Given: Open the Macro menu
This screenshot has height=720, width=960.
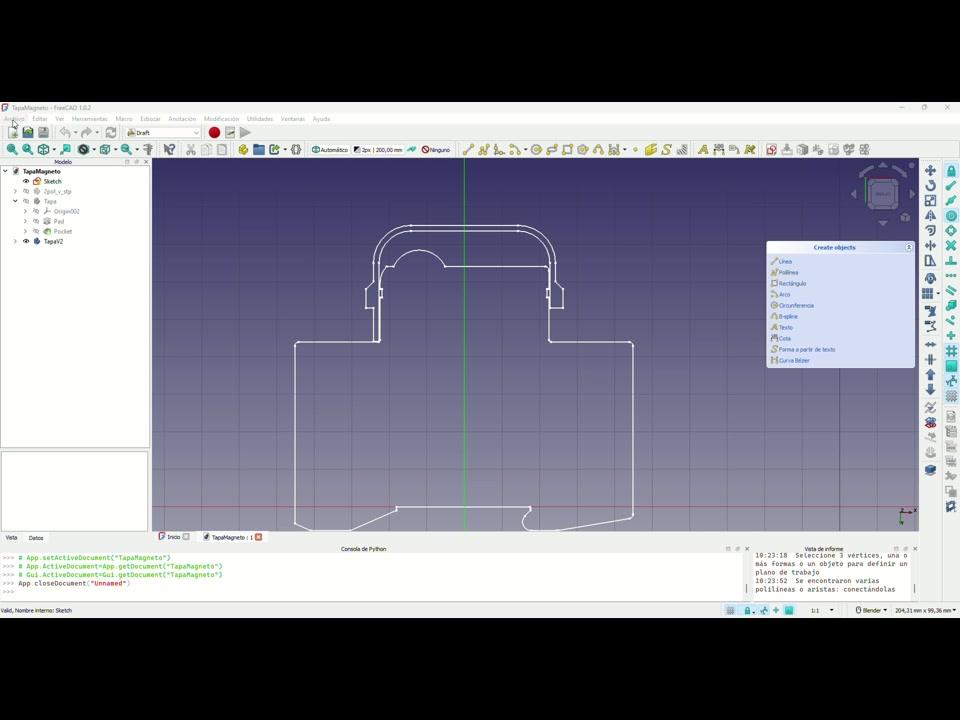Looking at the screenshot, I should [x=123, y=119].
